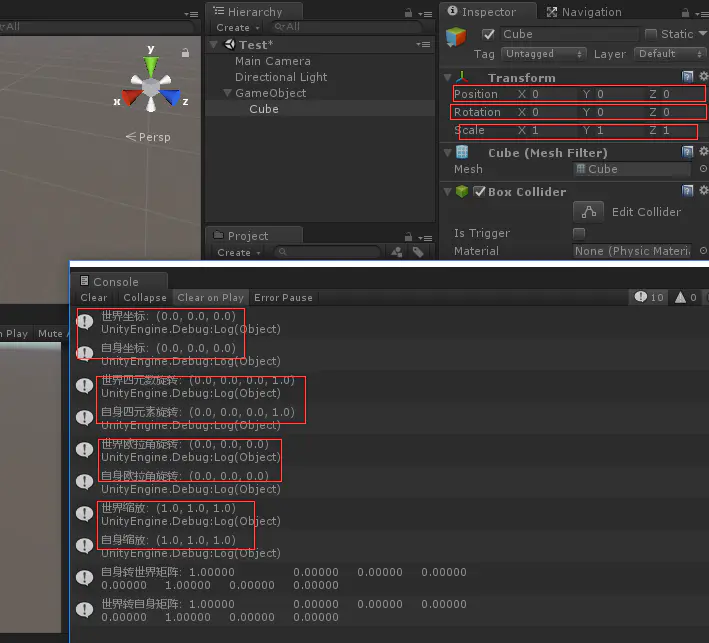Click the Edit Collider button
Image resolution: width=709 pixels, height=643 pixels.
(x=588, y=212)
